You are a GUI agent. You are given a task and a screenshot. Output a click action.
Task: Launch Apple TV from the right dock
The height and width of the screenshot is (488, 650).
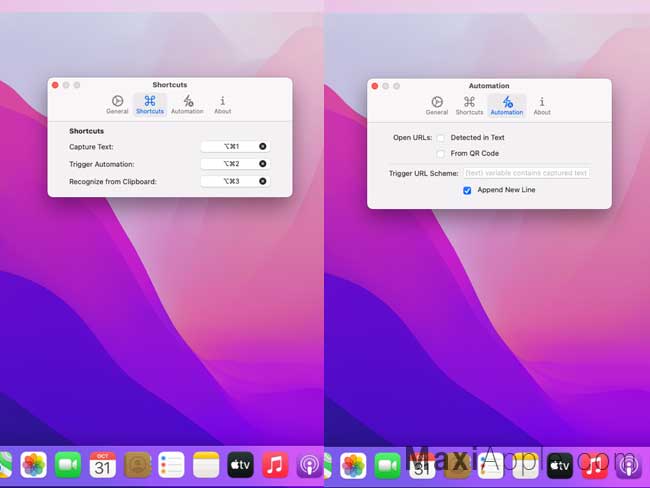[x=560, y=466]
